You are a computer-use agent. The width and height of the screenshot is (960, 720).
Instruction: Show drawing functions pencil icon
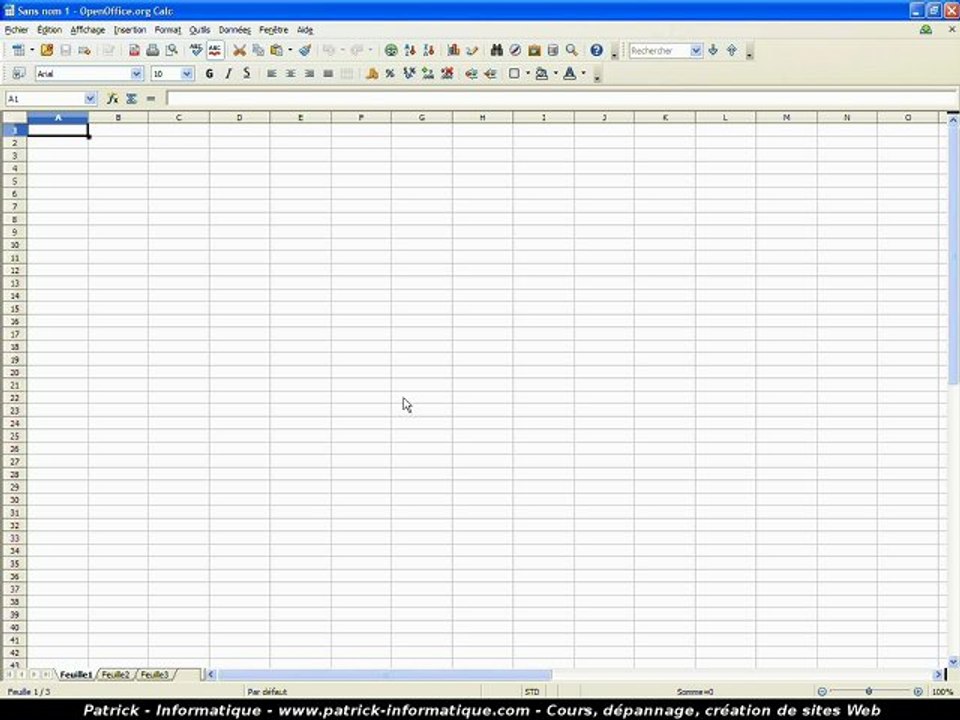(x=472, y=50)
